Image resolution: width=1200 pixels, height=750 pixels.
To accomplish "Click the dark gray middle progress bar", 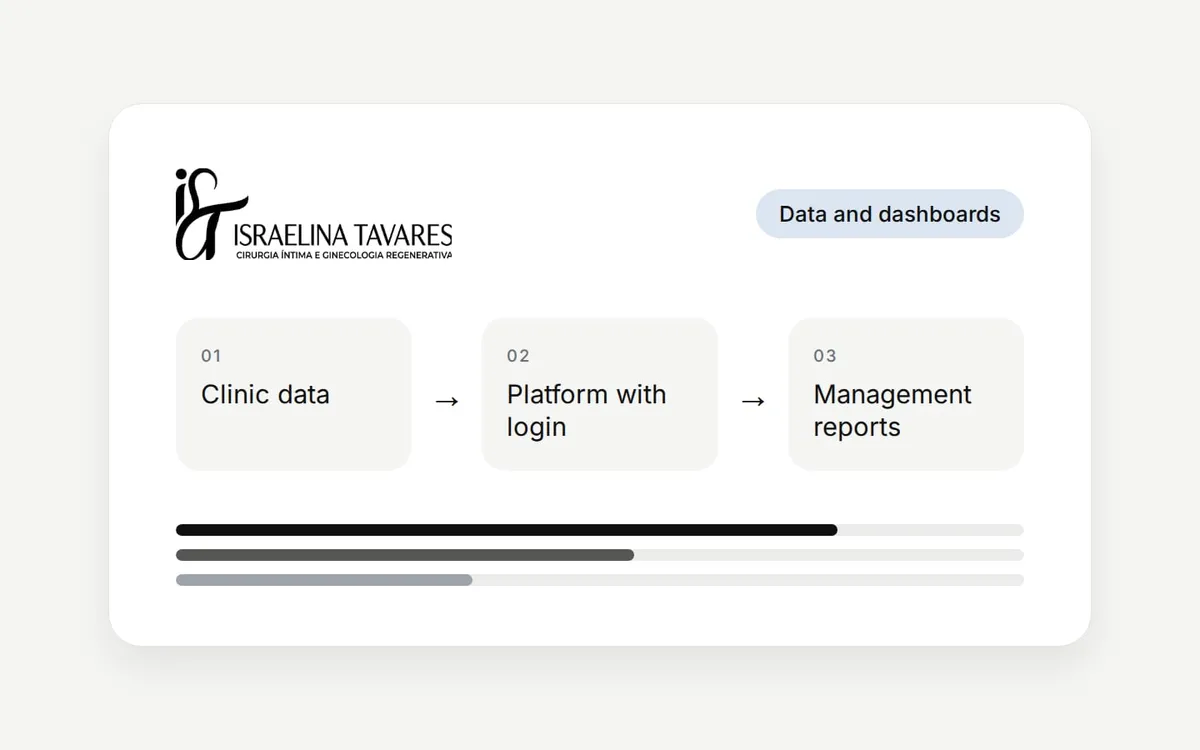I will pos(405,555).
